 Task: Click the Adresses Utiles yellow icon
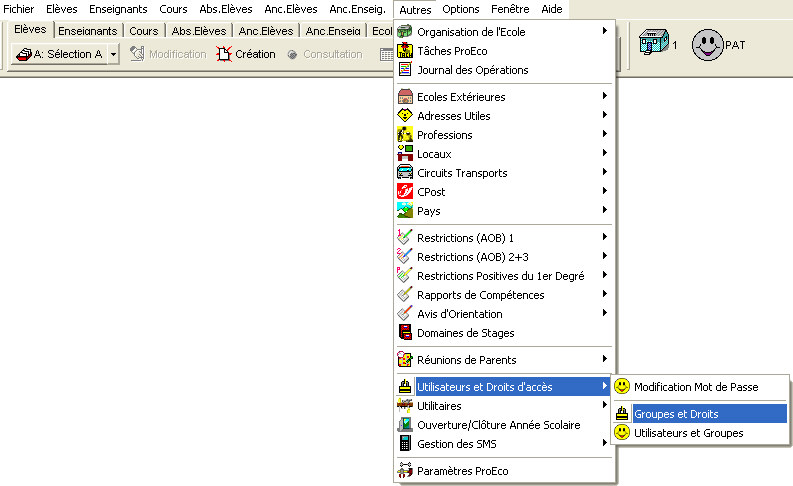[405, 115]
